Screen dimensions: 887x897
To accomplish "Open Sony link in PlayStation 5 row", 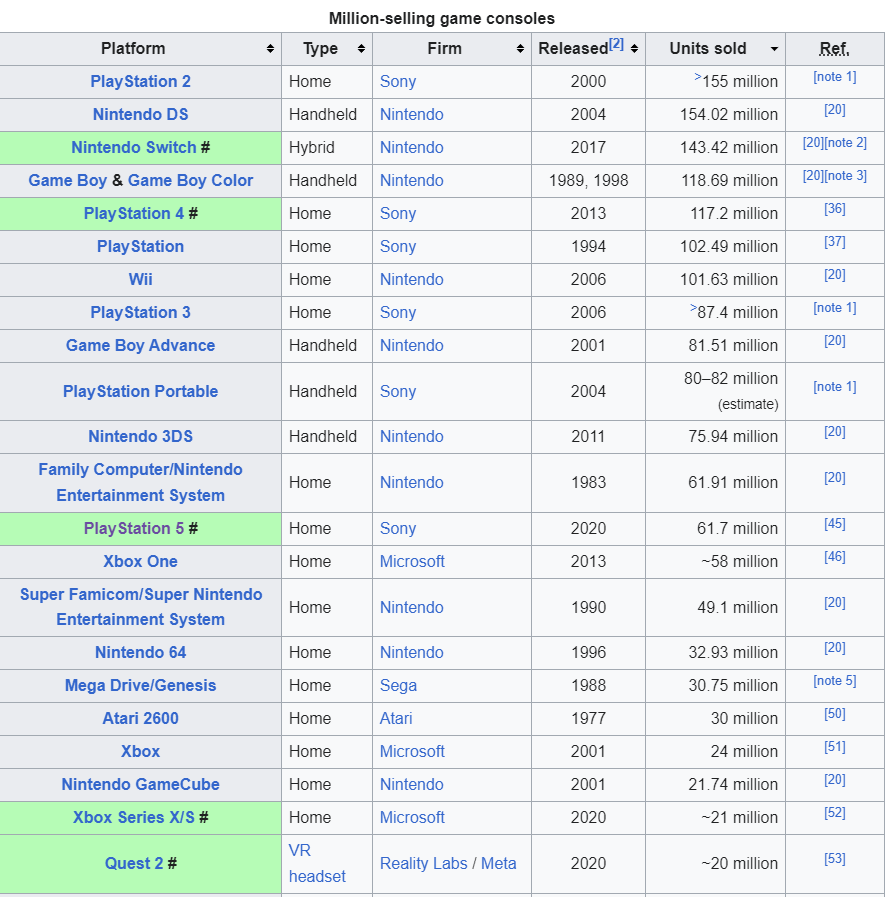I will [x=398, y=529].
